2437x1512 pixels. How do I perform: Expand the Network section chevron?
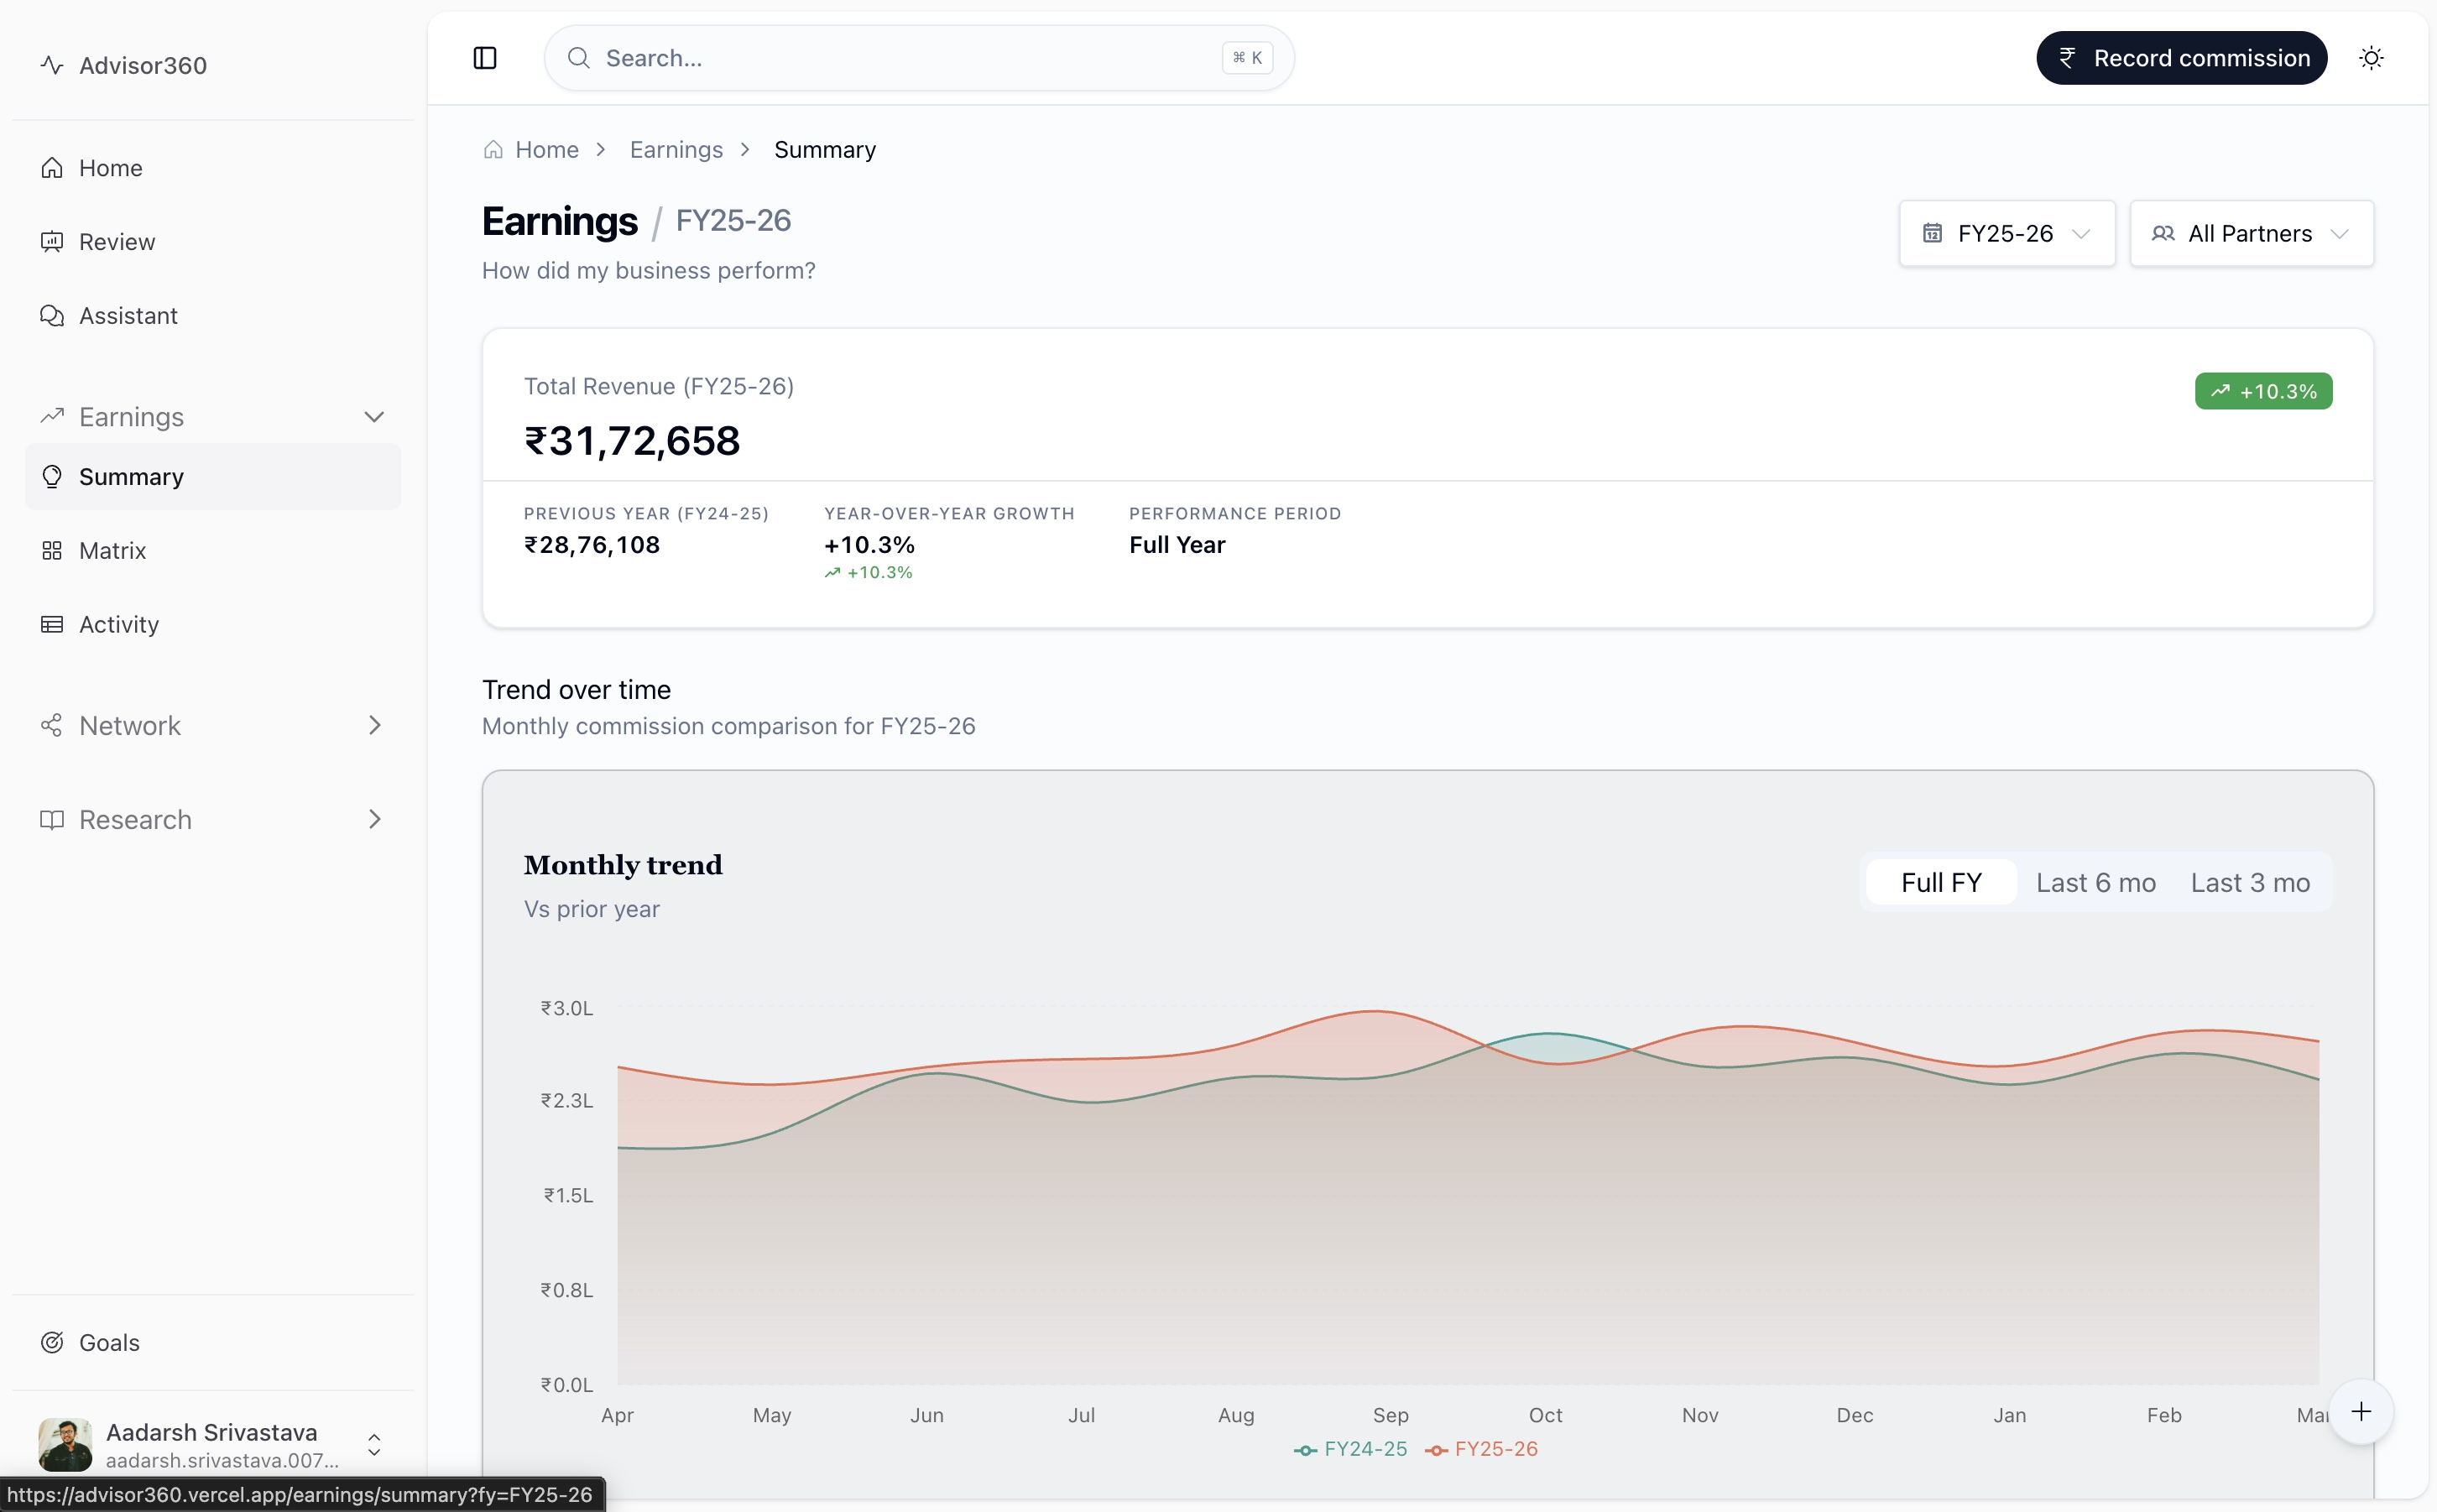point(375,726)
